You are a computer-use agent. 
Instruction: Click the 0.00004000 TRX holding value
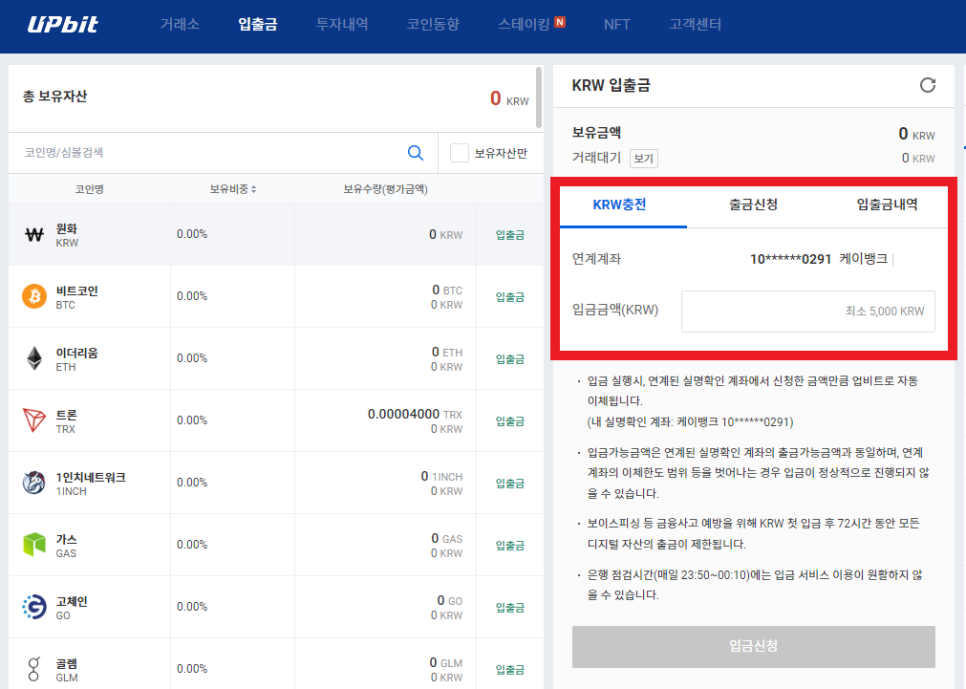(x=415, y=414)
